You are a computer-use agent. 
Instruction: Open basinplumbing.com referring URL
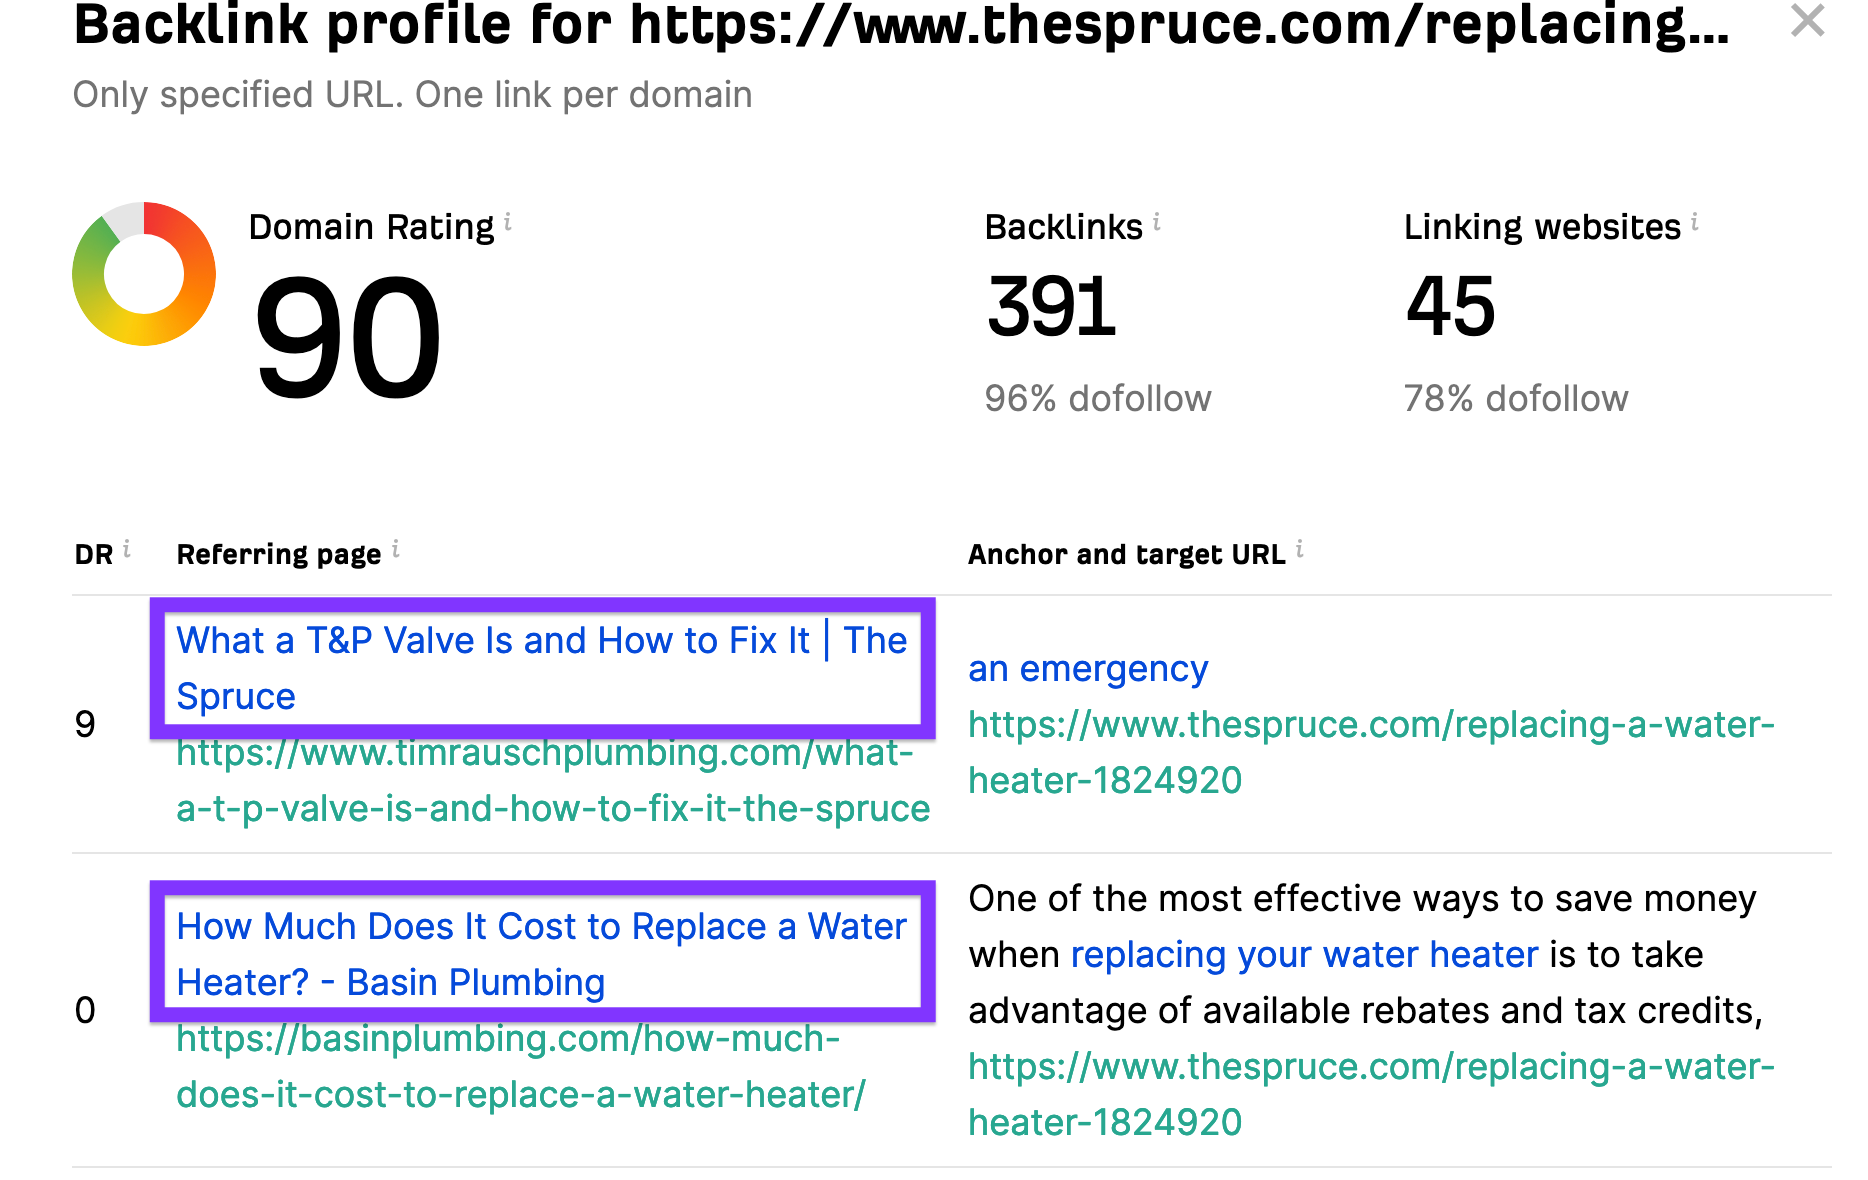(x=520, y=1066)
